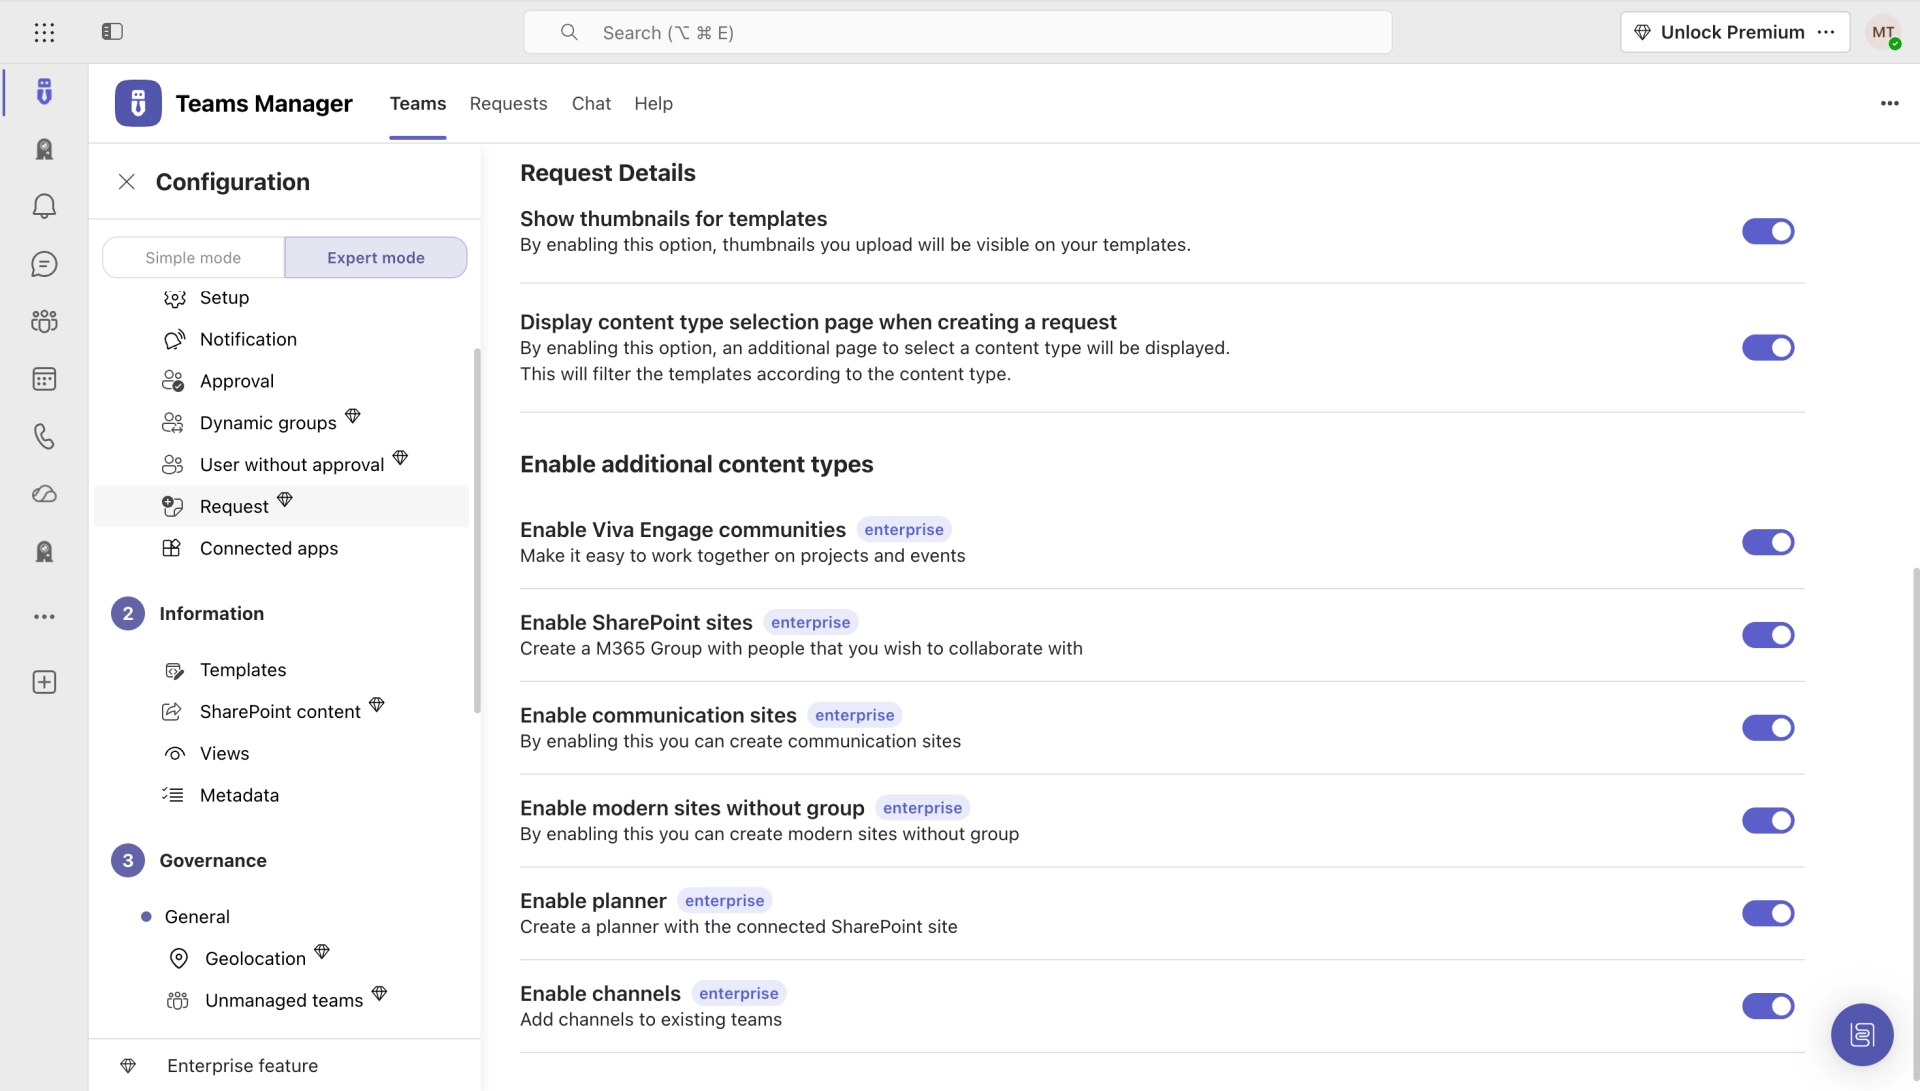Click the Views eye icon

174,754
